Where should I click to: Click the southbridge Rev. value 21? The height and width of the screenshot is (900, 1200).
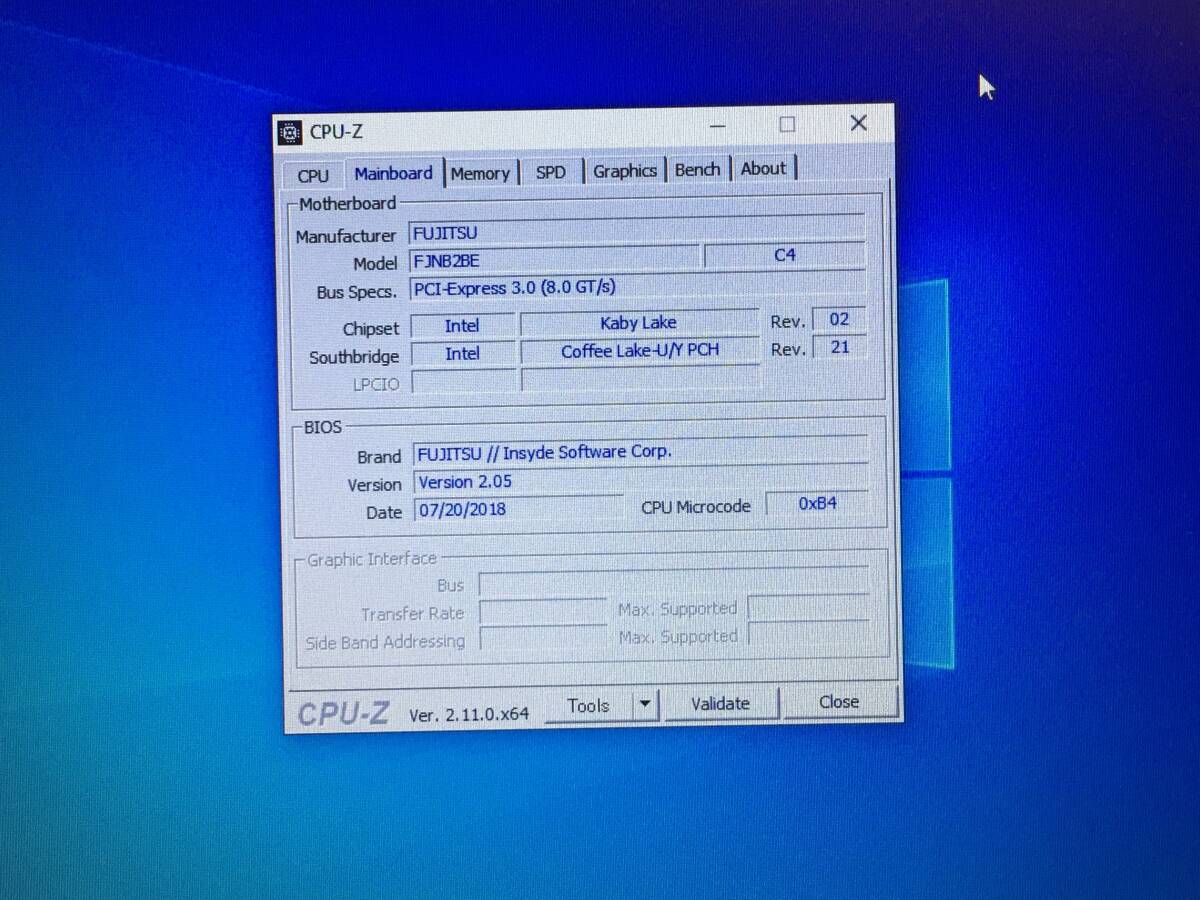click(839, 347)
